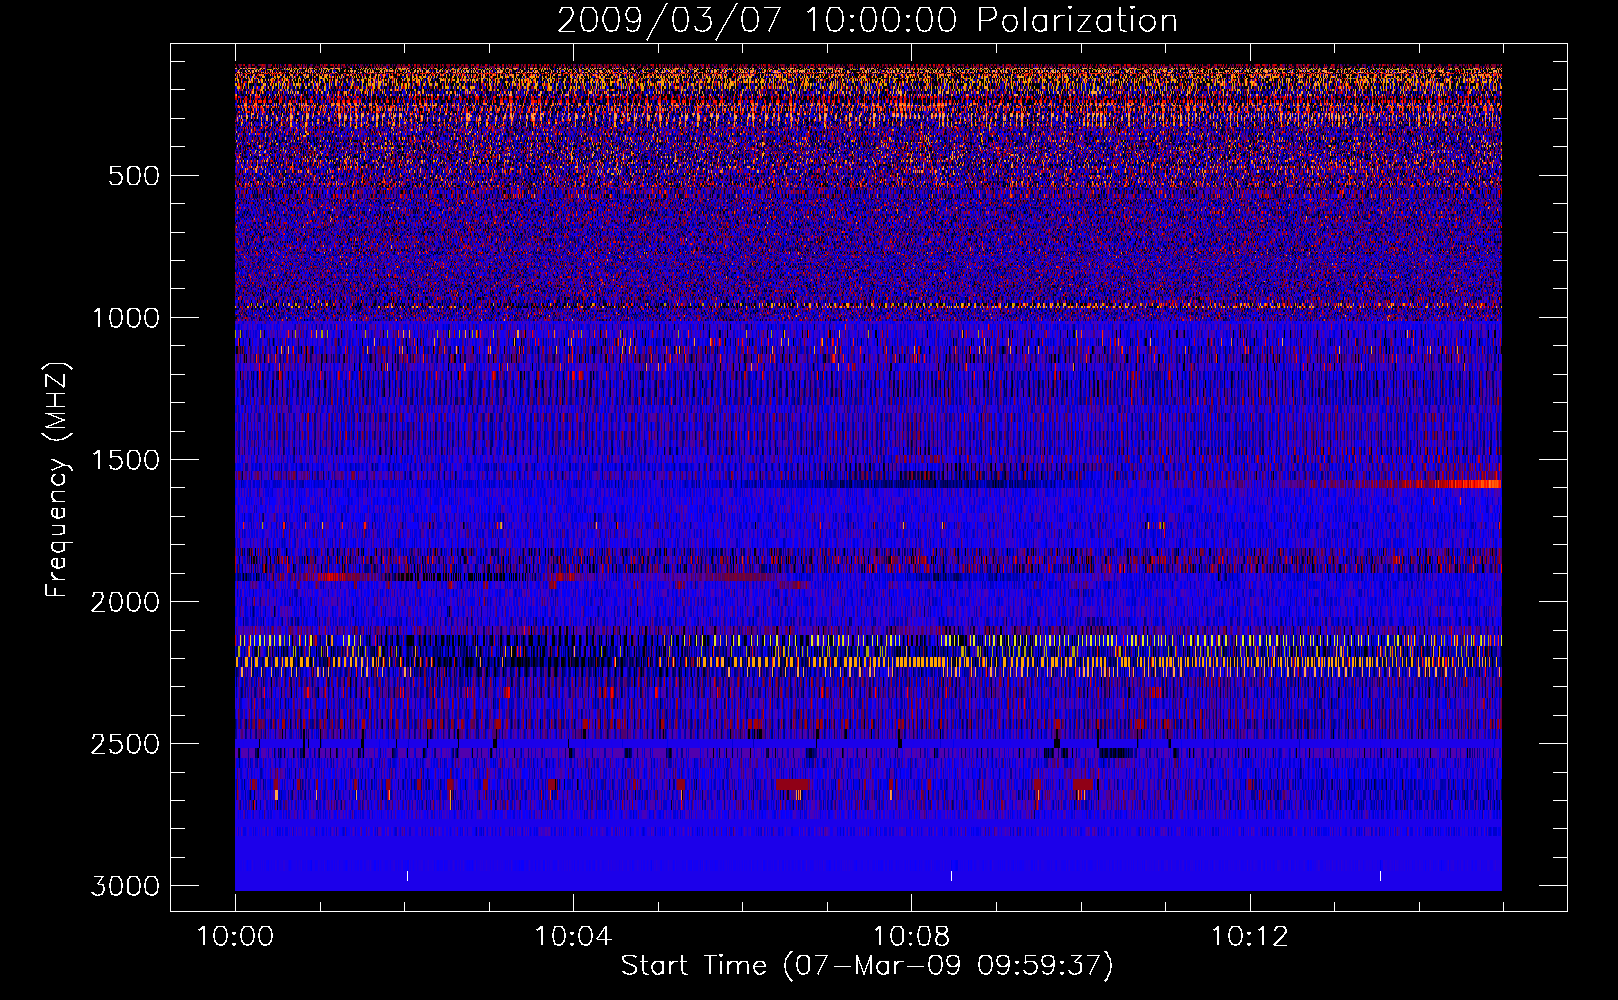The image size is (1618, 1000).
Task: Click the 10:08 time axis label
Action: pyautogui.click(x=911, y=937)
